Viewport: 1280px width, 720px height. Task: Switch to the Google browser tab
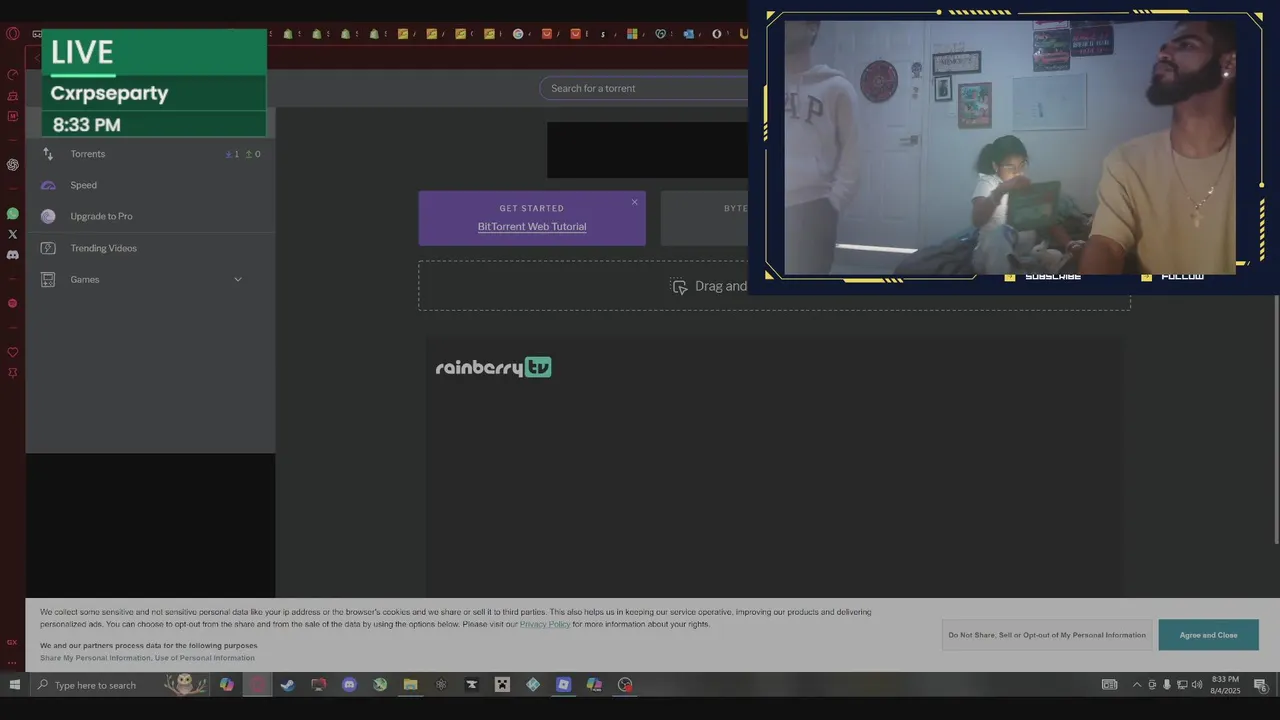518,34
